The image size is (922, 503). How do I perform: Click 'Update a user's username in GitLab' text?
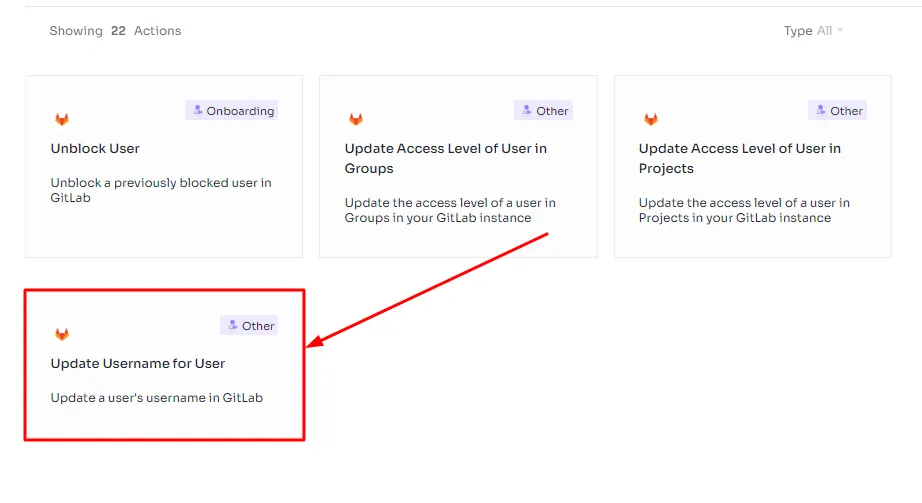tap(156, 398)
